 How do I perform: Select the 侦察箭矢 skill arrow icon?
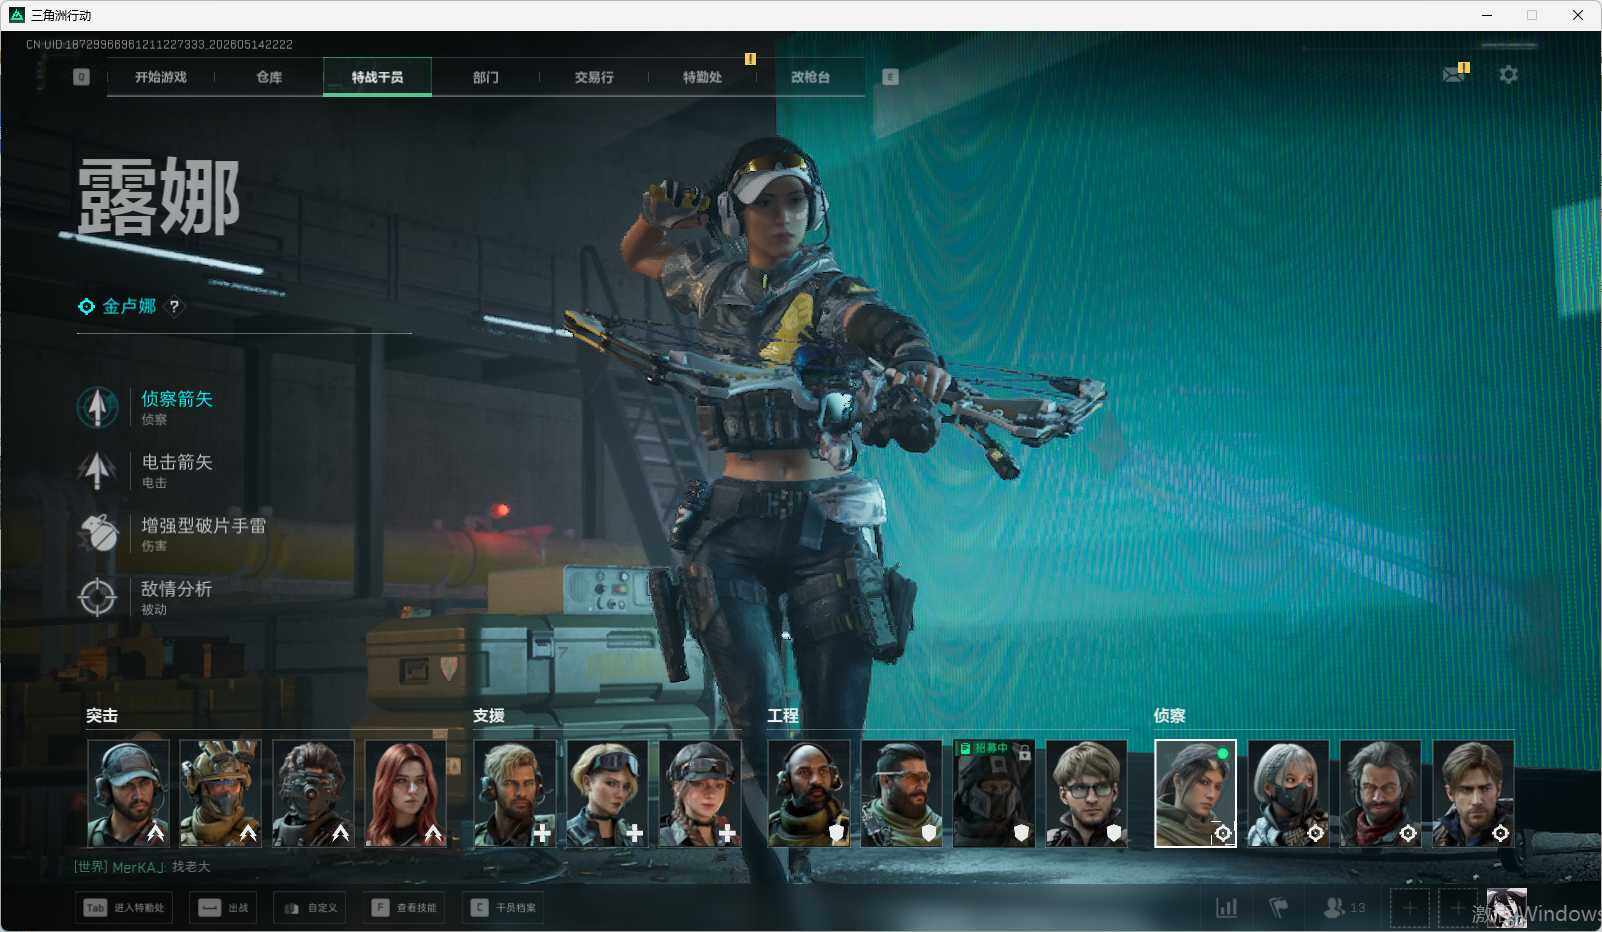97,407
